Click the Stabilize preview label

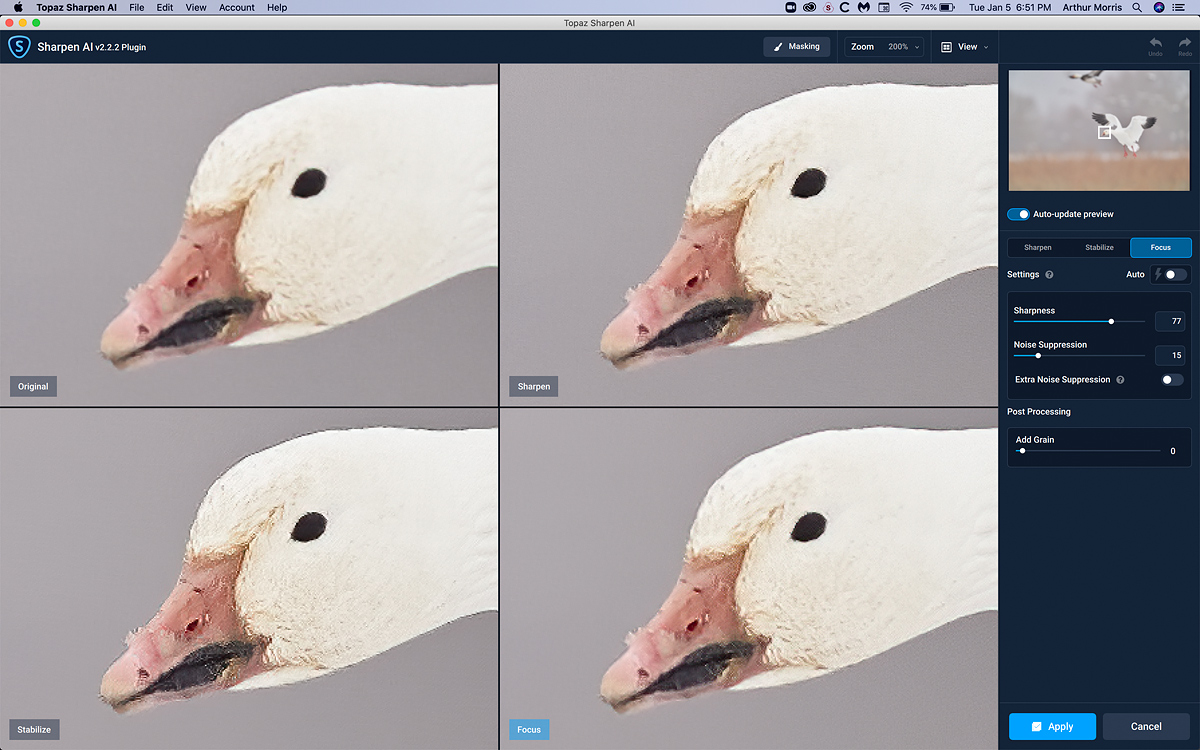pos(35,729)
